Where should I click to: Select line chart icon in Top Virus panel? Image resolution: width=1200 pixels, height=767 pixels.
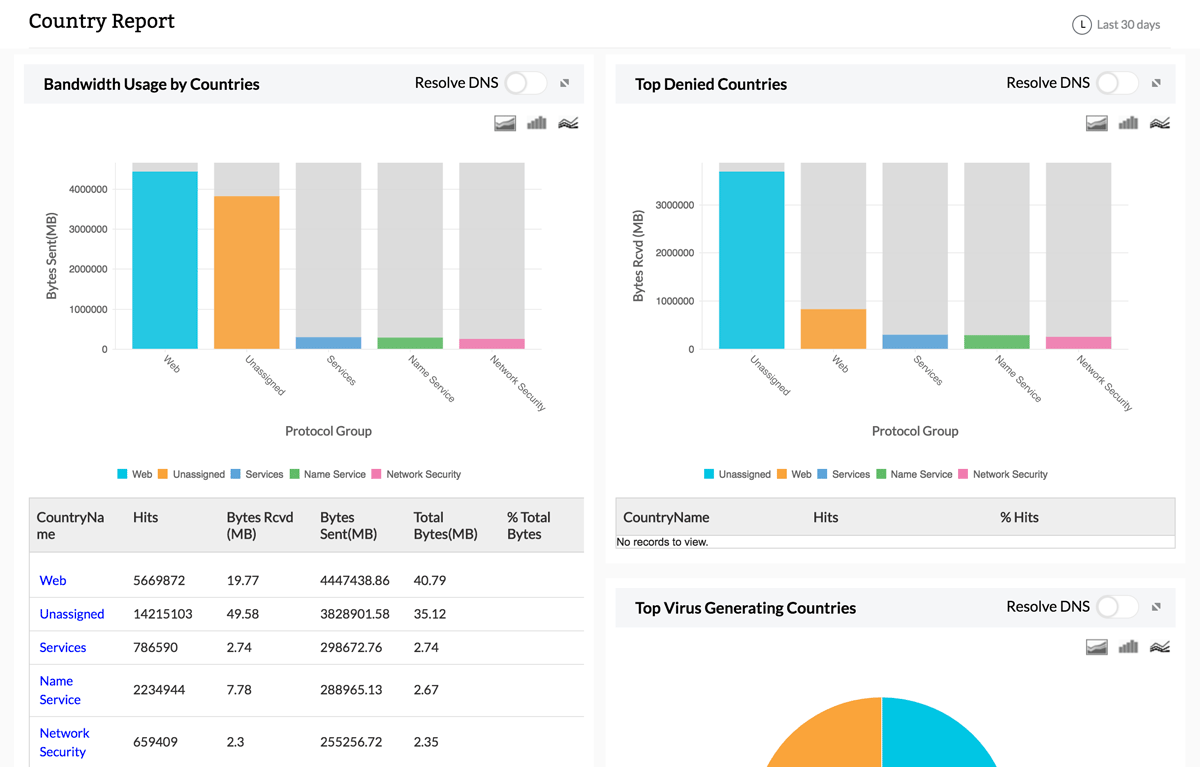[1160, 647]
